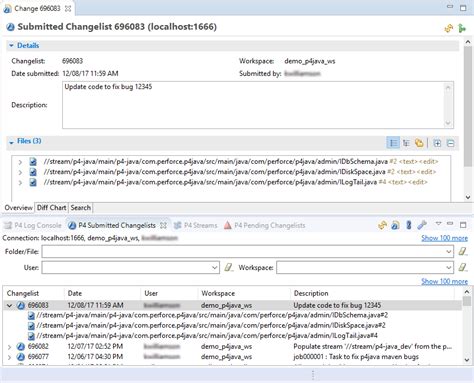Click the changelist icon for 696077
Viewport: 474px width, 383px height.
(x=21, y=357)
